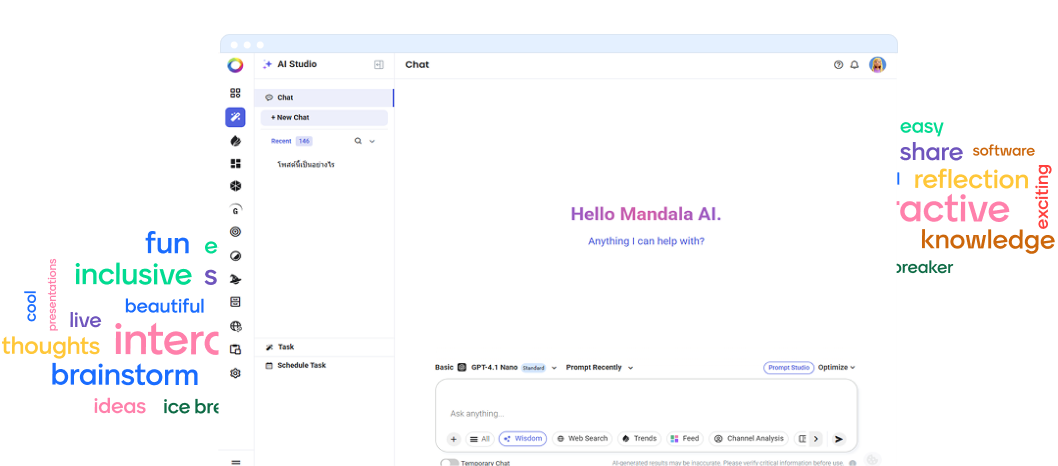
Task: Click the Standard model badge
Action: [534, 368]
